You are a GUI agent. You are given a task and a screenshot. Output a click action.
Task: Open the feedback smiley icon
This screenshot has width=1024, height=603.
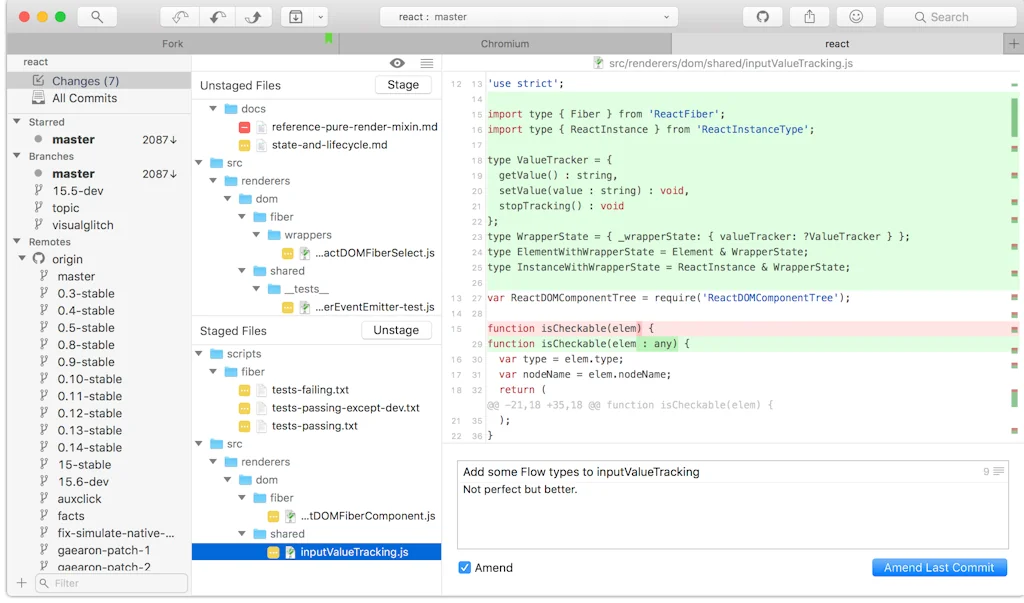click(857, 16)
